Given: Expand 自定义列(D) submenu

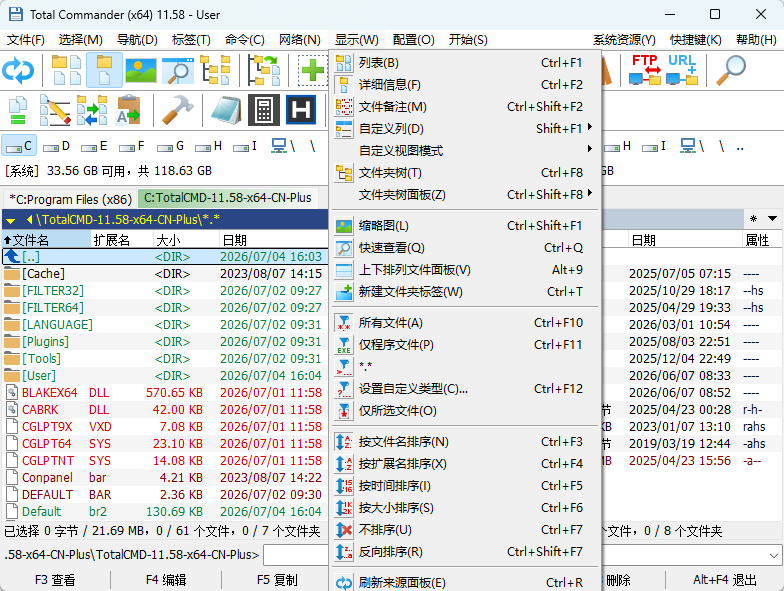Looking at the screenshot, I should pyautogui.click(x=465, y=128).
